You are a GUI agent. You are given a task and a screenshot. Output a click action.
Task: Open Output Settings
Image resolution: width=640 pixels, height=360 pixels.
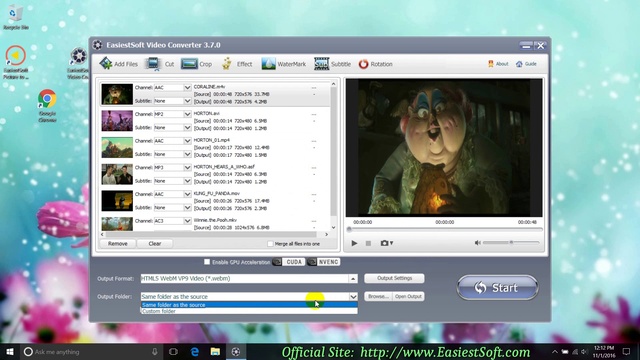pyautogui.click(x=394, y=278)
